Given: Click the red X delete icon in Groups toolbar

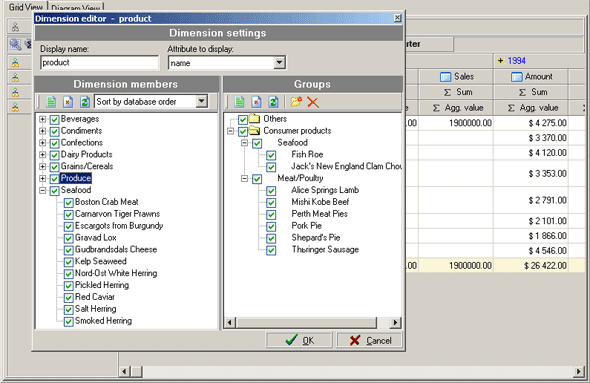Looking at the screenshot, I should (x=313, y=102).
